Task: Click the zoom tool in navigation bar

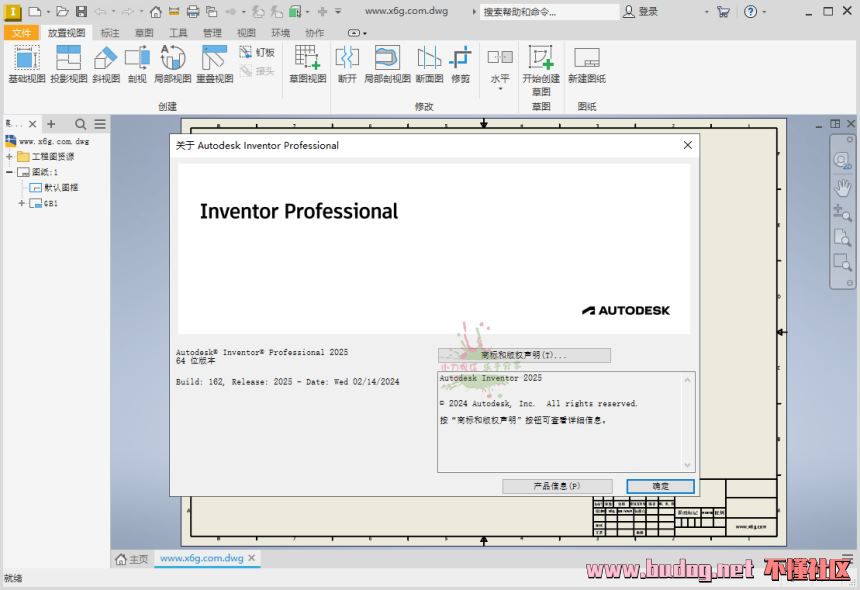Action: coord(842,212)
